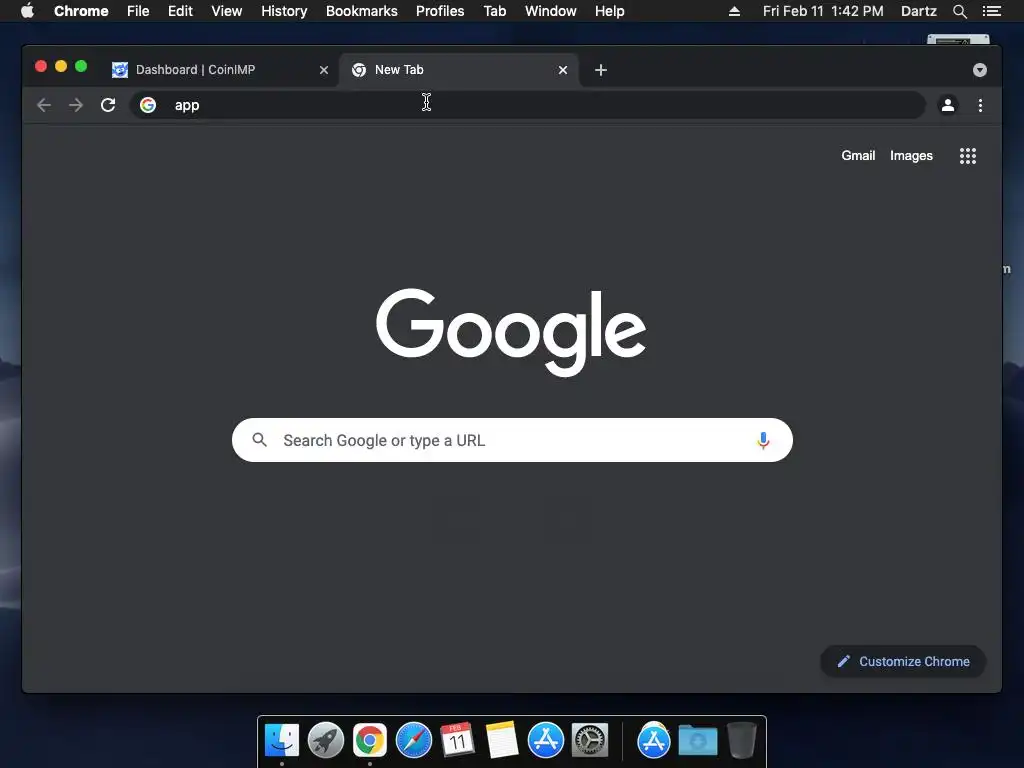Select the New Tab tab
Viewport: 1024px width, 768px height.
click(458, 70)
